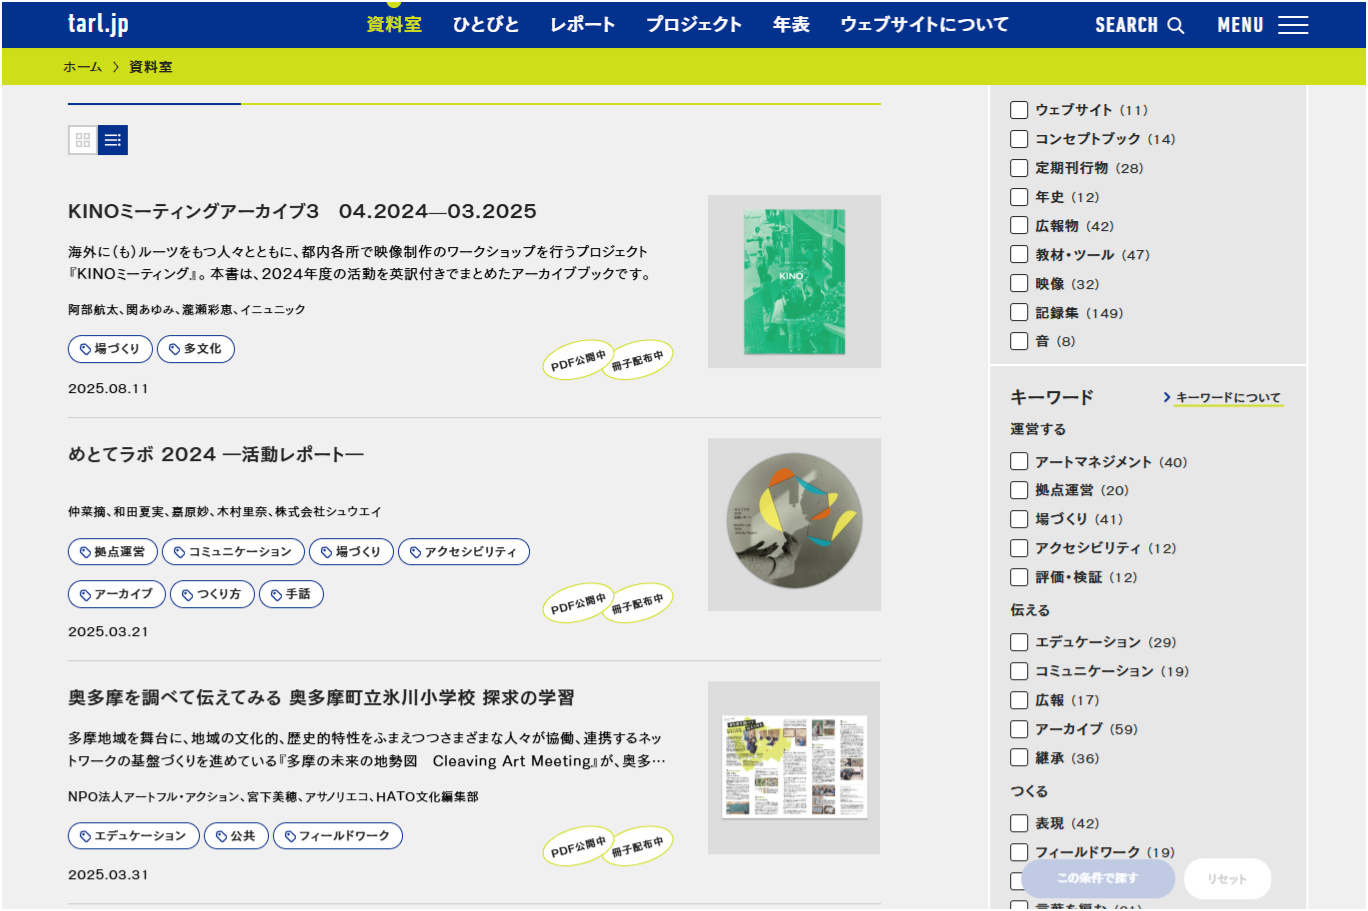The height and width of the screenshot is (911, 1368).
Task: Click the 手話 tag icon button
Action: point(291,594)
